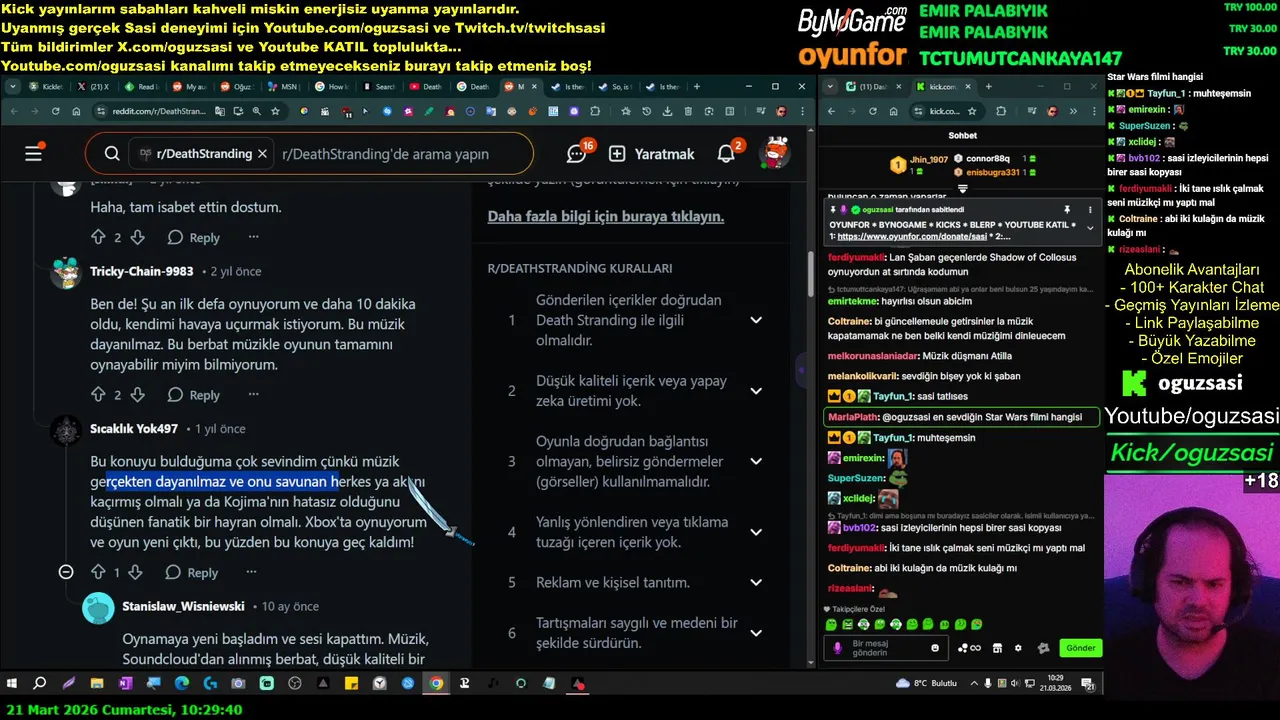1280x720 pixels.
Task: Open the Reddit hamburger menu
Action: (x=34, y=154)
